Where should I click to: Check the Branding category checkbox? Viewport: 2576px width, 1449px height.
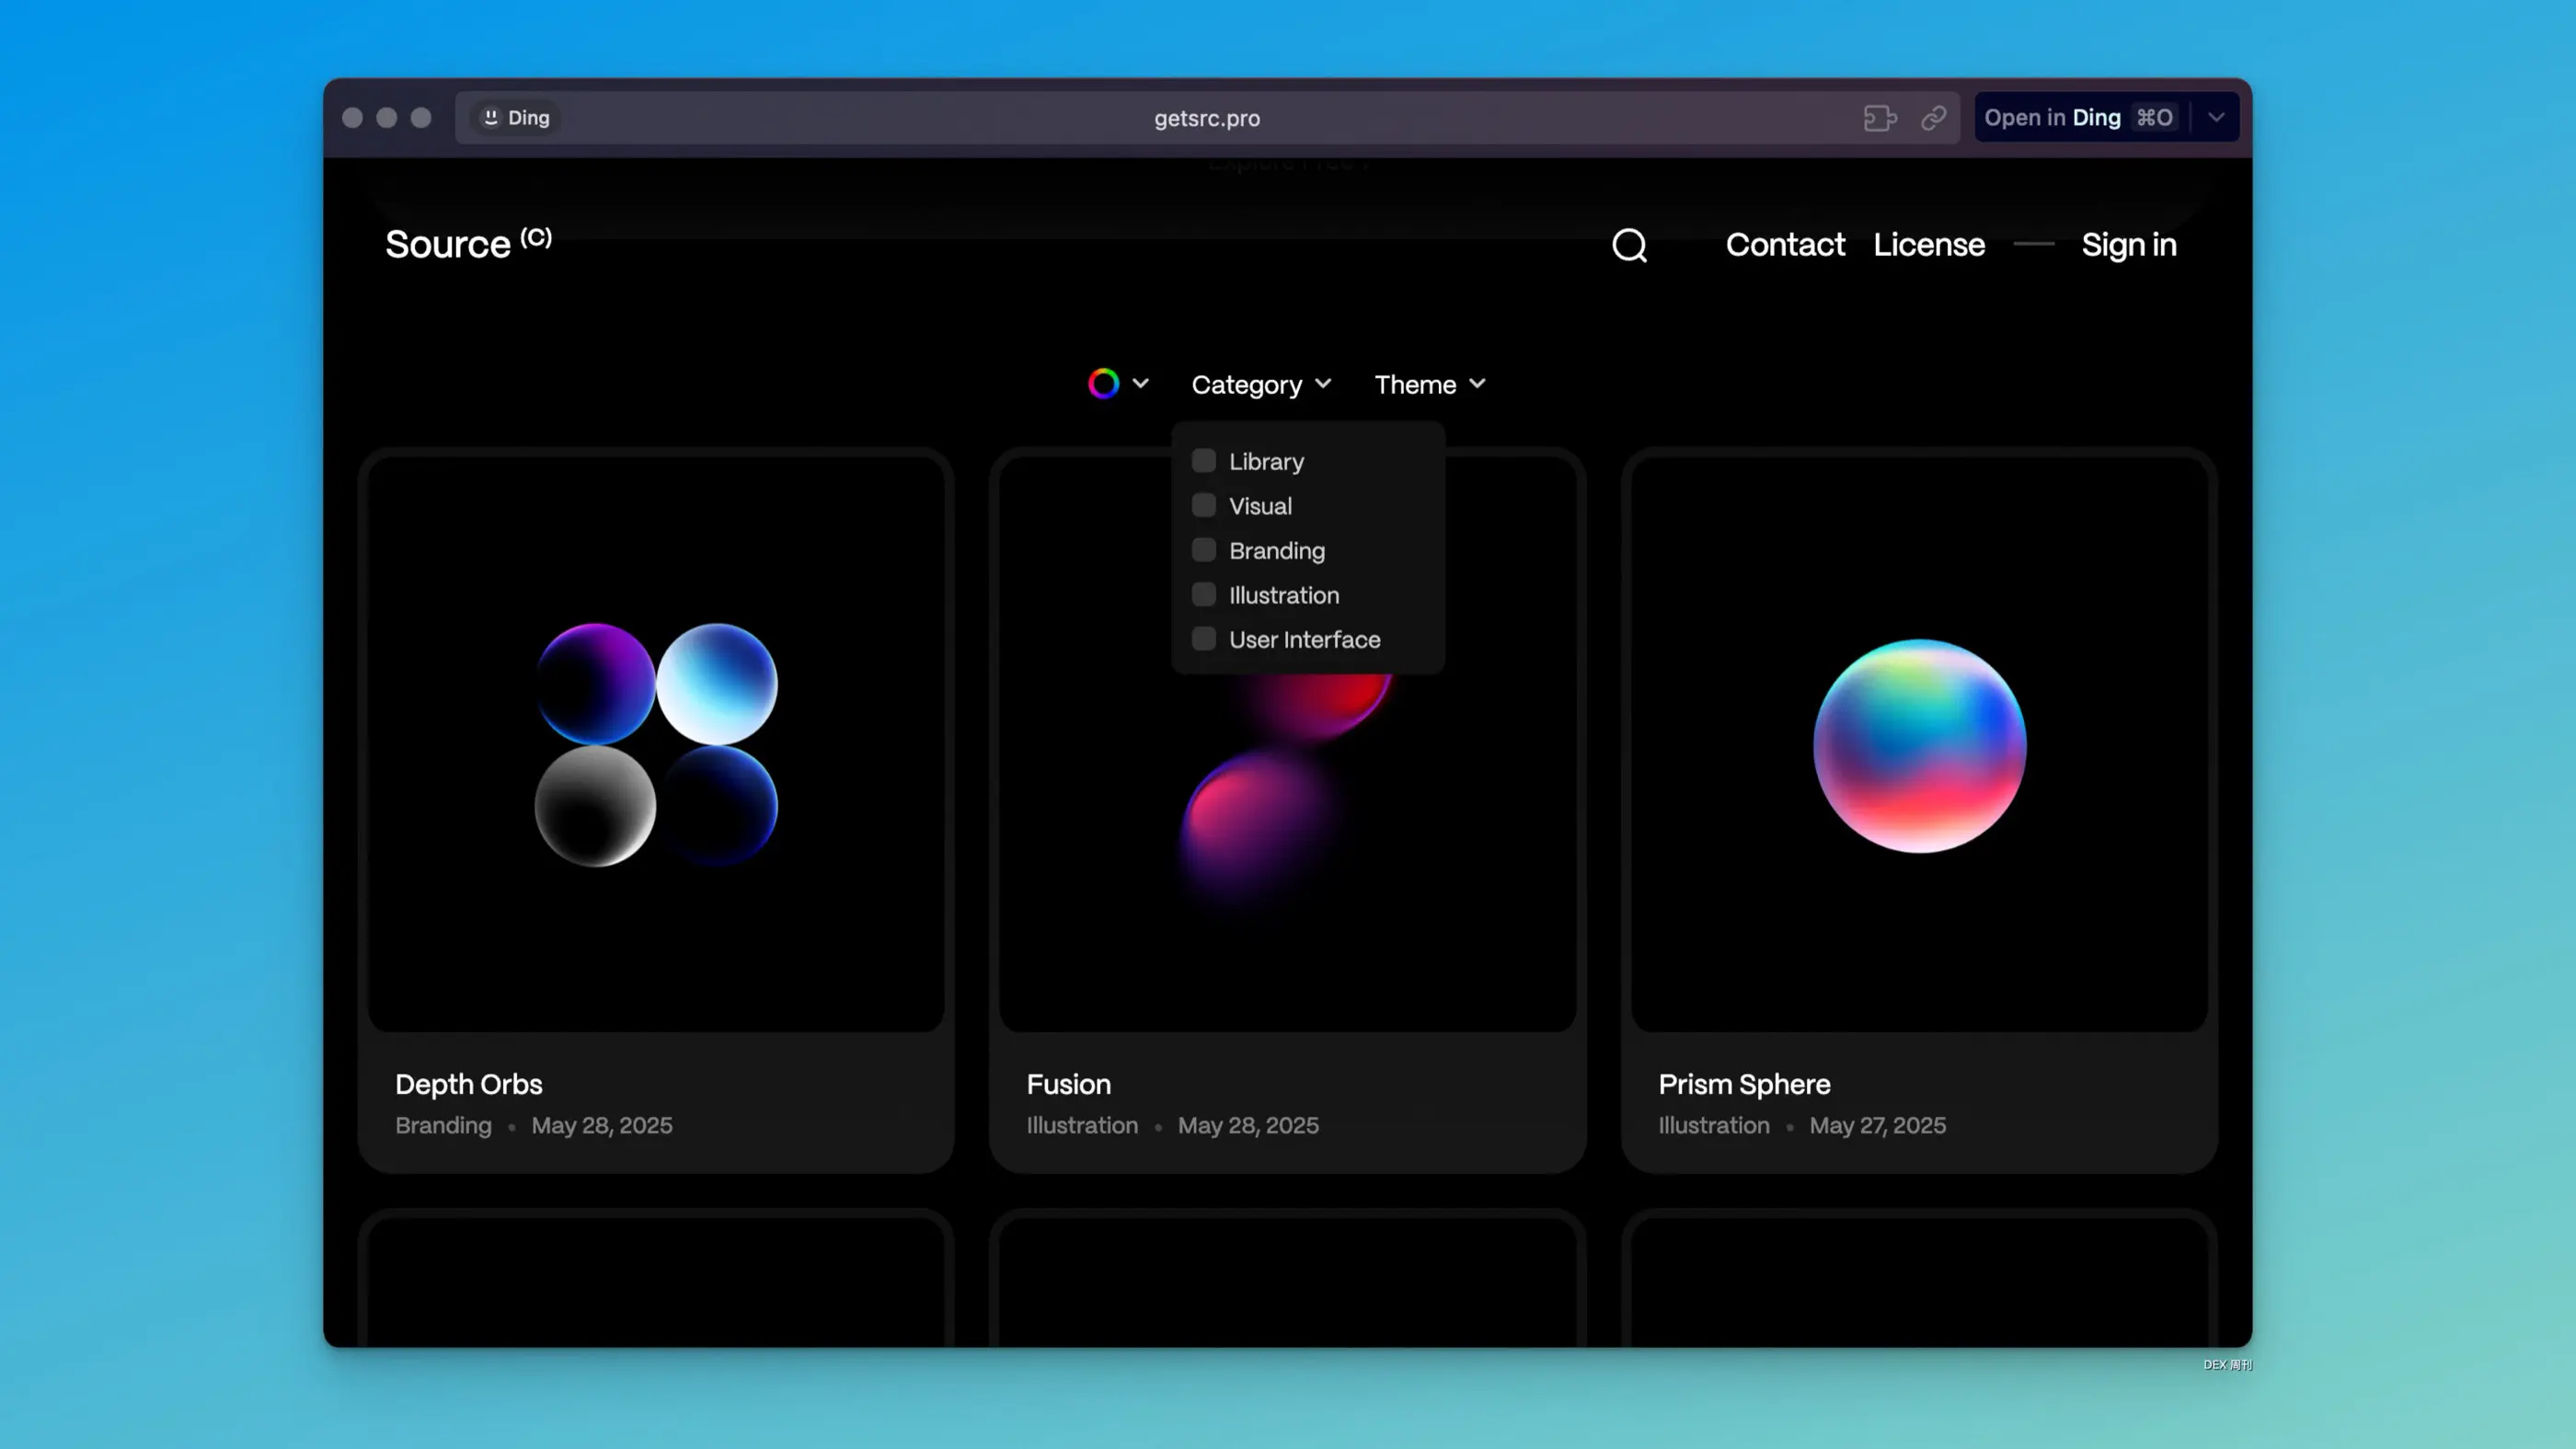tap(1204, 550)
